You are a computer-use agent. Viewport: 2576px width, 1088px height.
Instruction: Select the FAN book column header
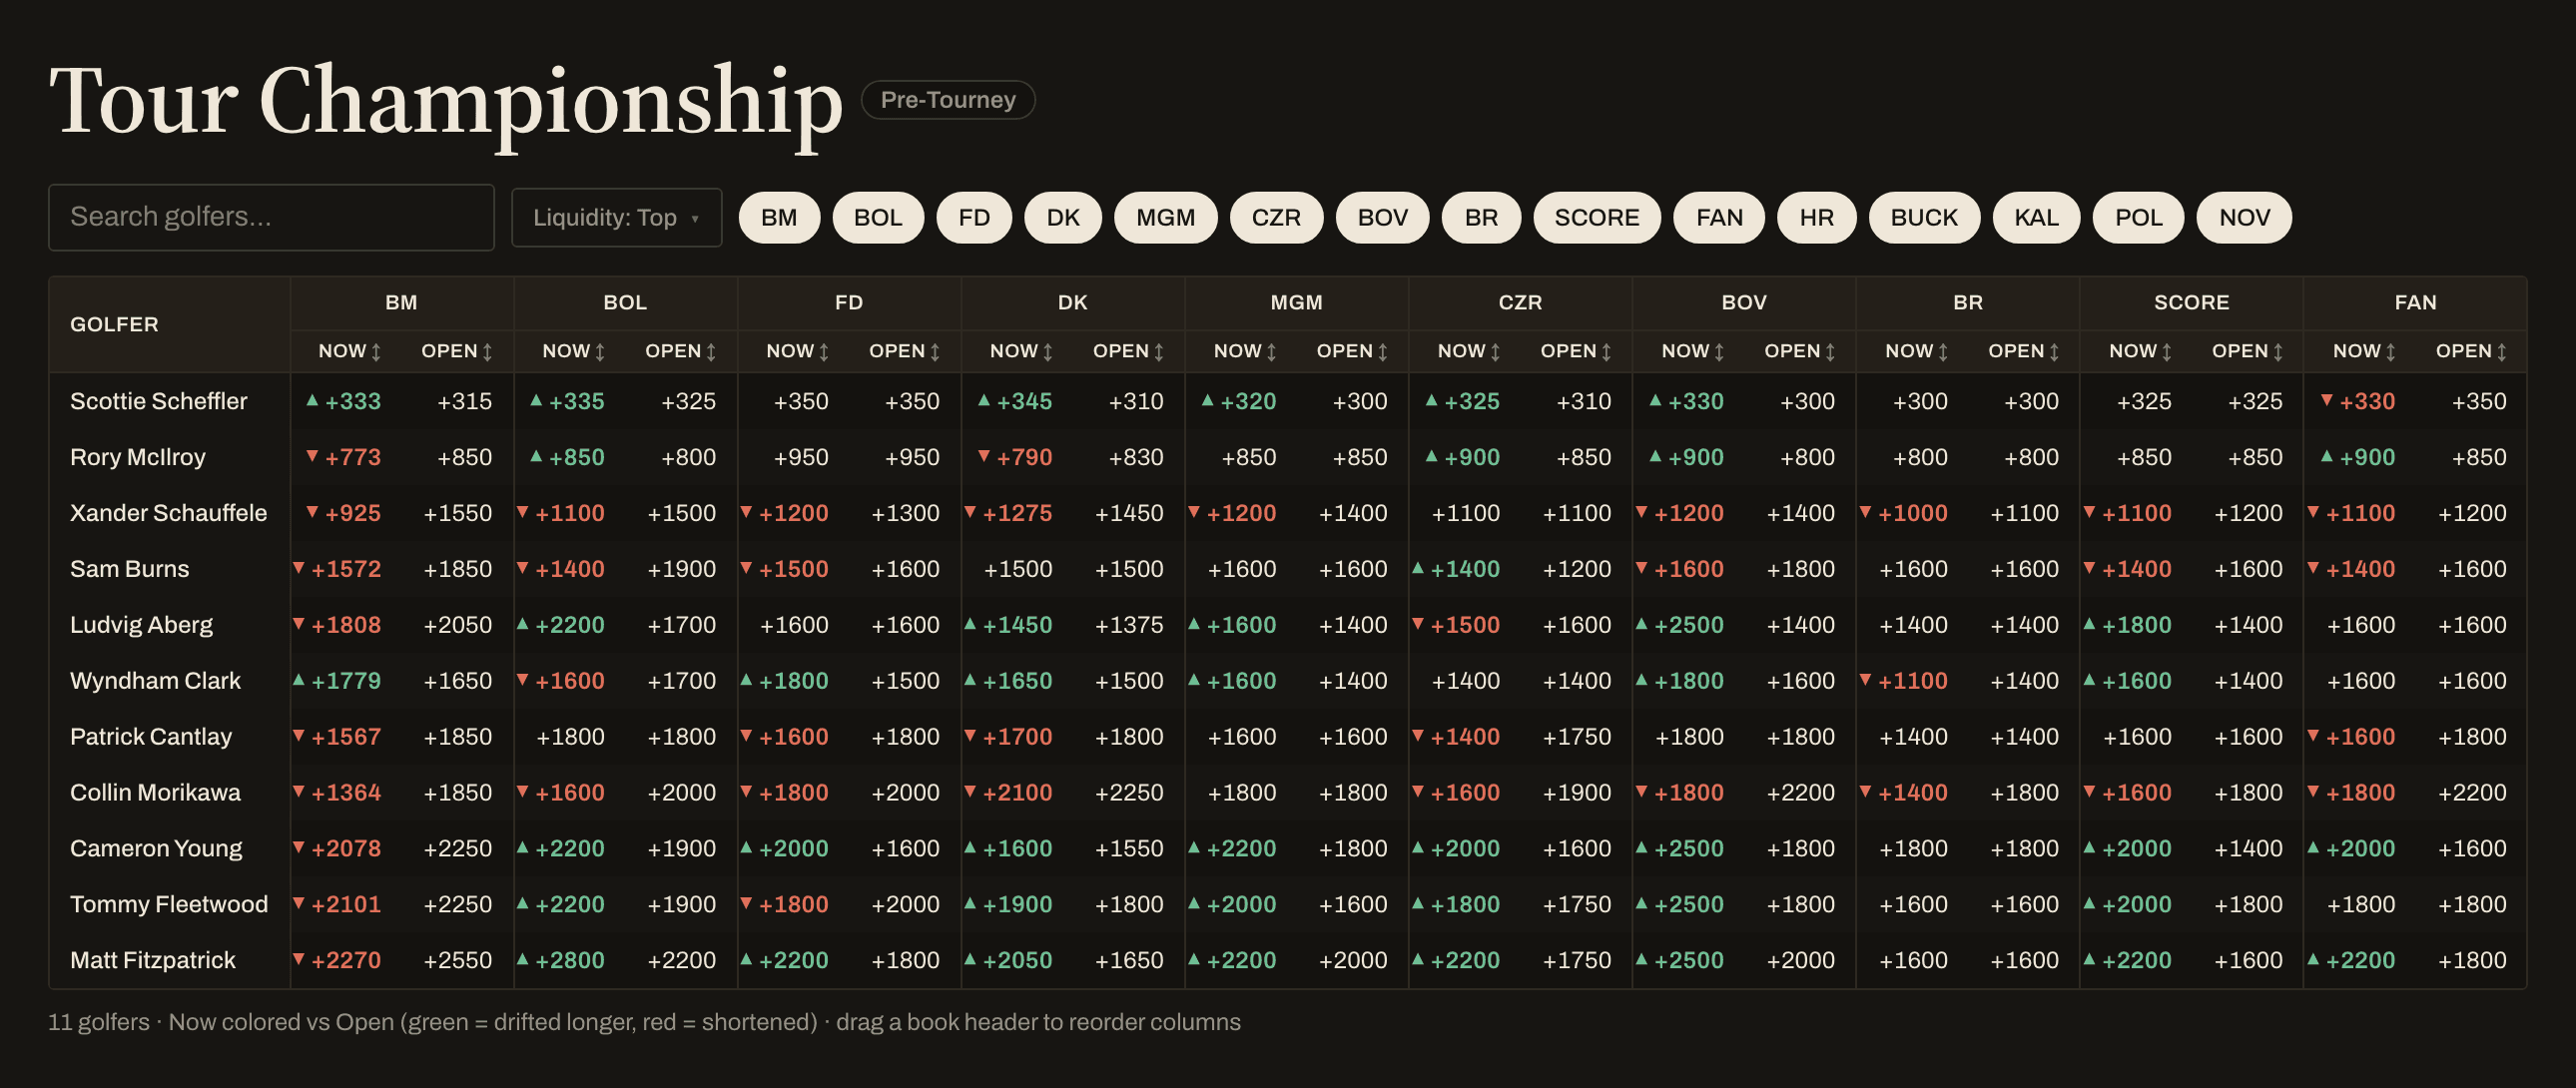2416,302
